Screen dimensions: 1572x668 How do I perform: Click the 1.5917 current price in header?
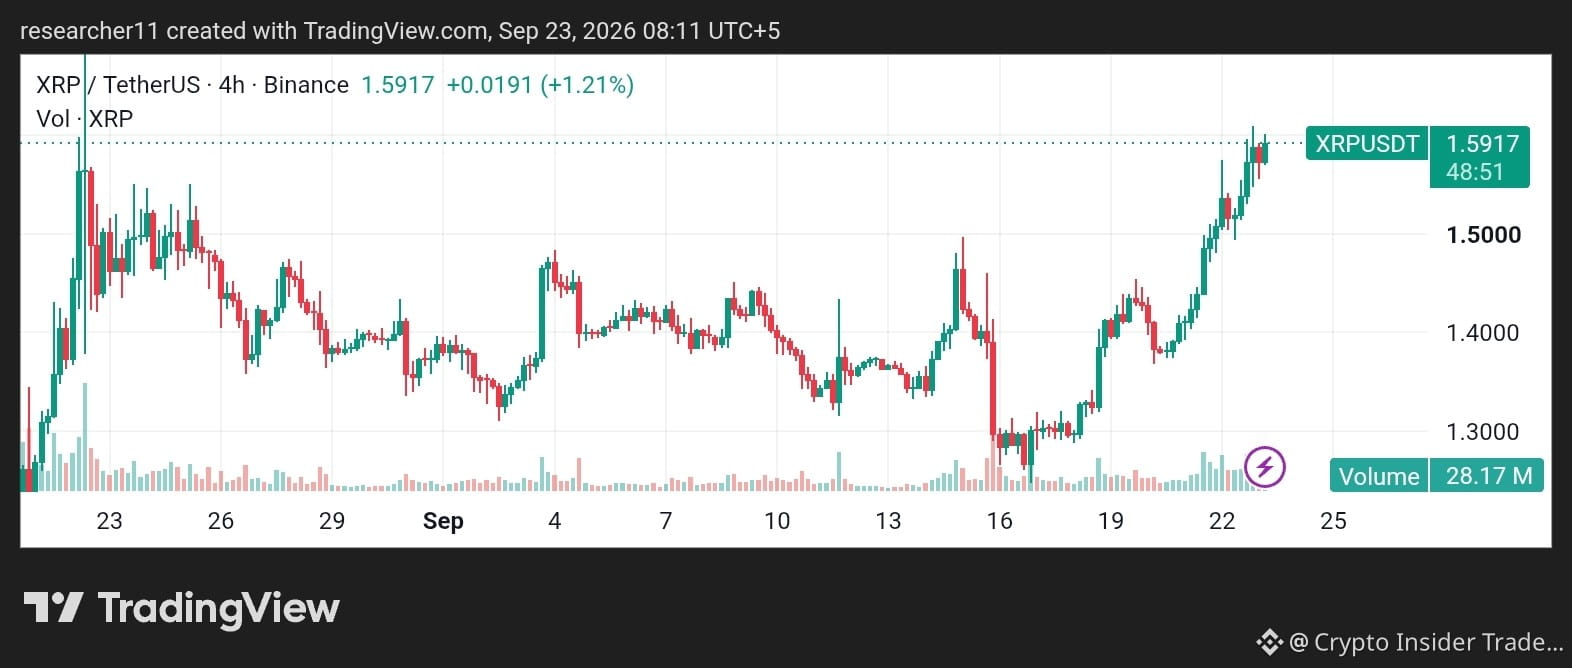397,85
